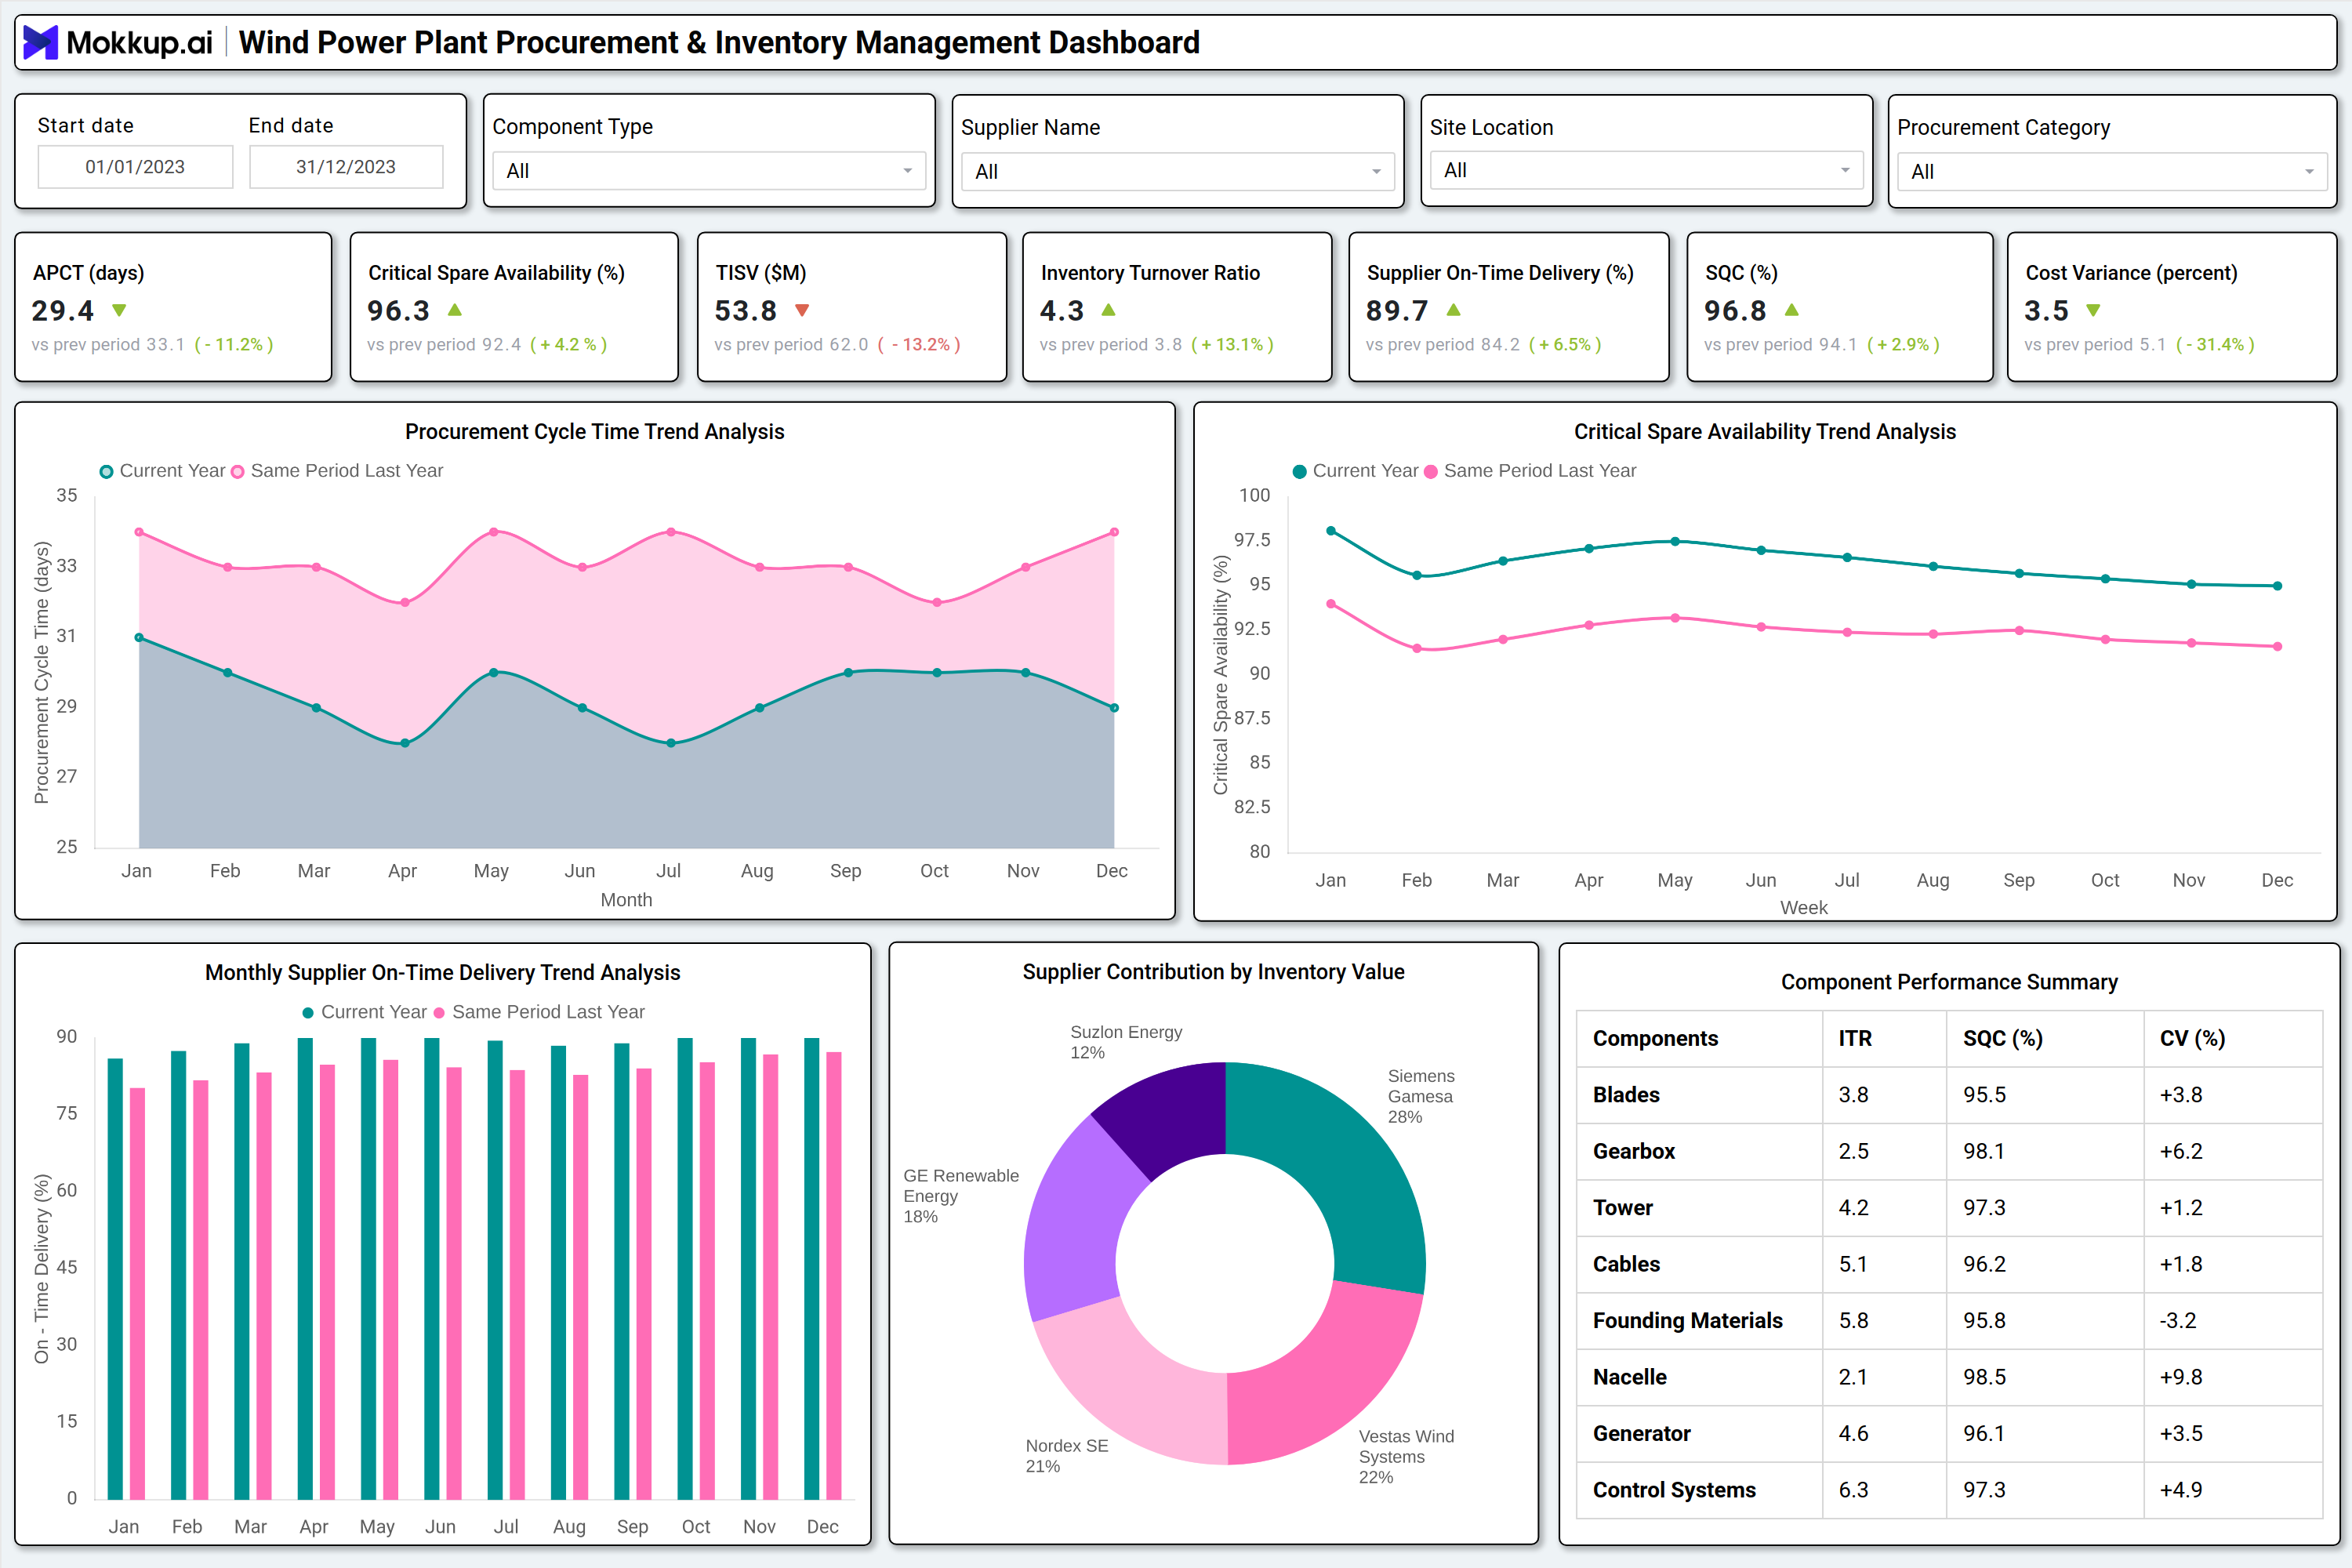
Task: Open the Site Location dropdown
Action: 1646,171
